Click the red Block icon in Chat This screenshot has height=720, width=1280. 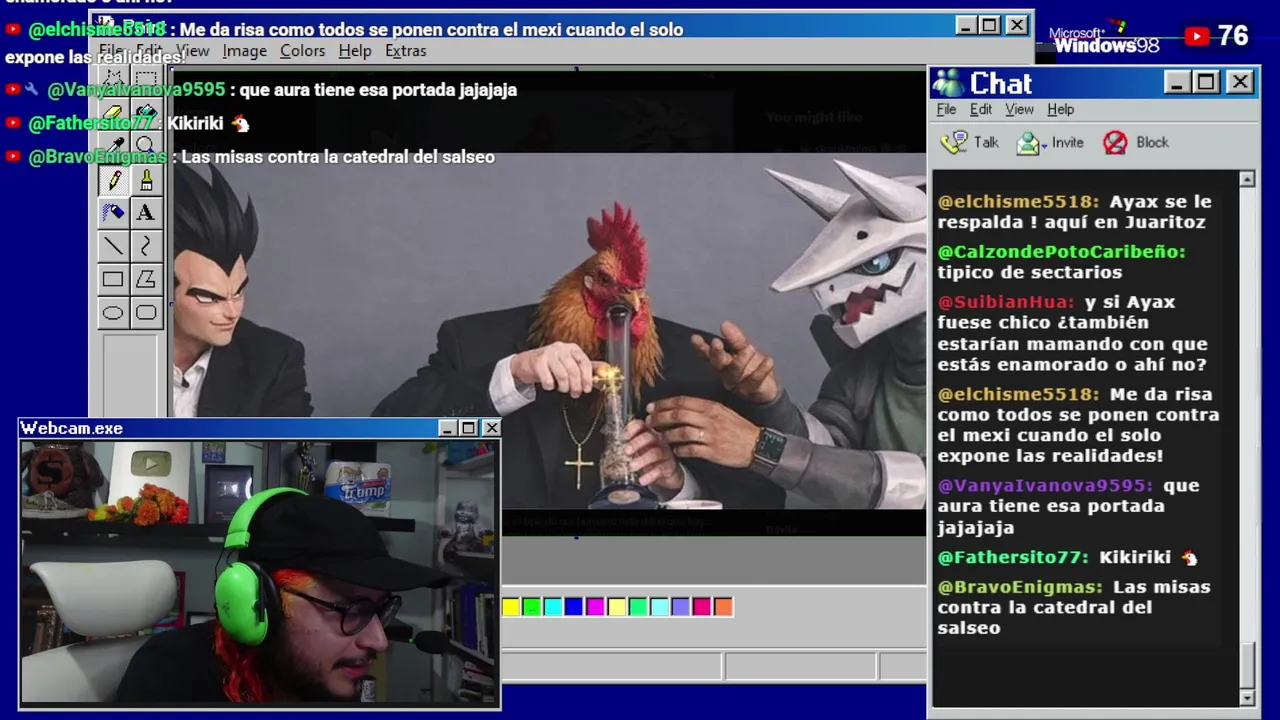[1115, 143]
